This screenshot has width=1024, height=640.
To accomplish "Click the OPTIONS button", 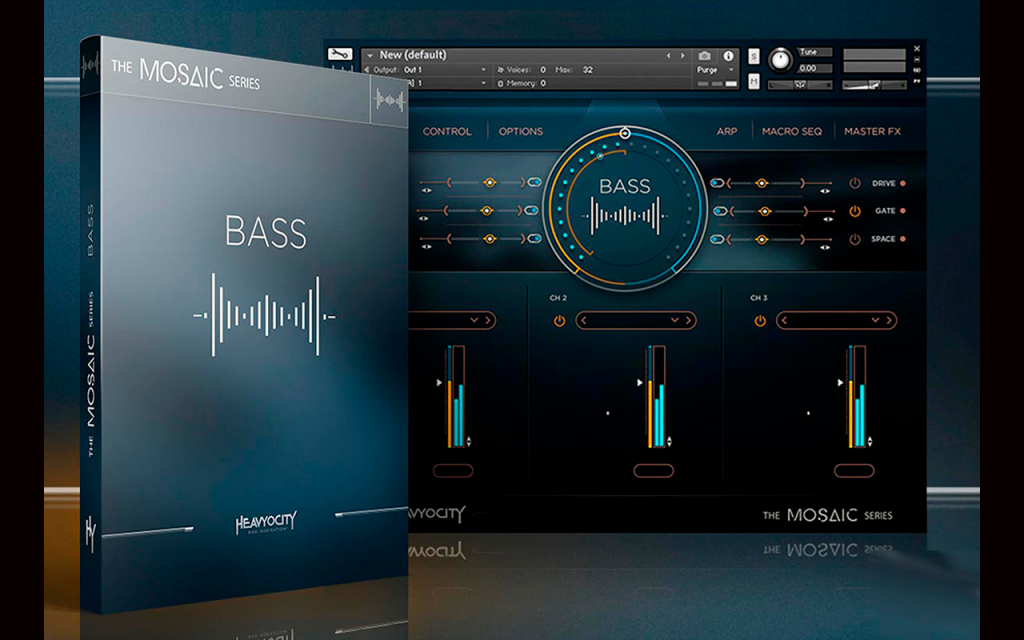I will (x=520, y=131).
